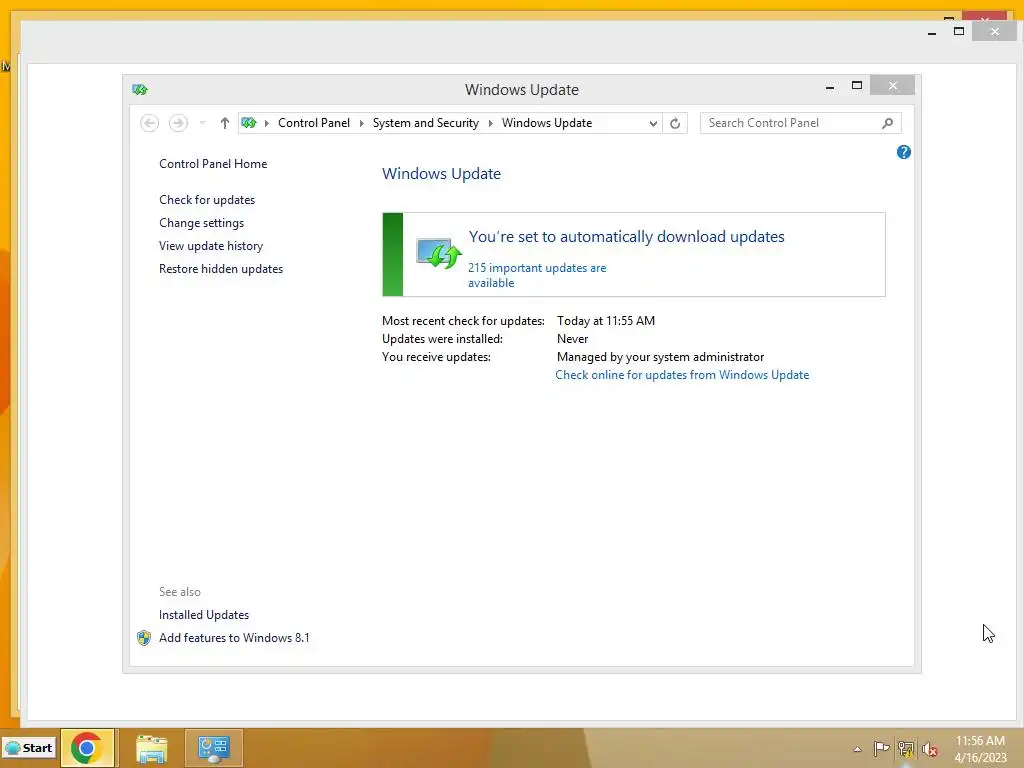
Task: Maximize the outer background window
Action: pyautogui.click(x=959, y=31)
